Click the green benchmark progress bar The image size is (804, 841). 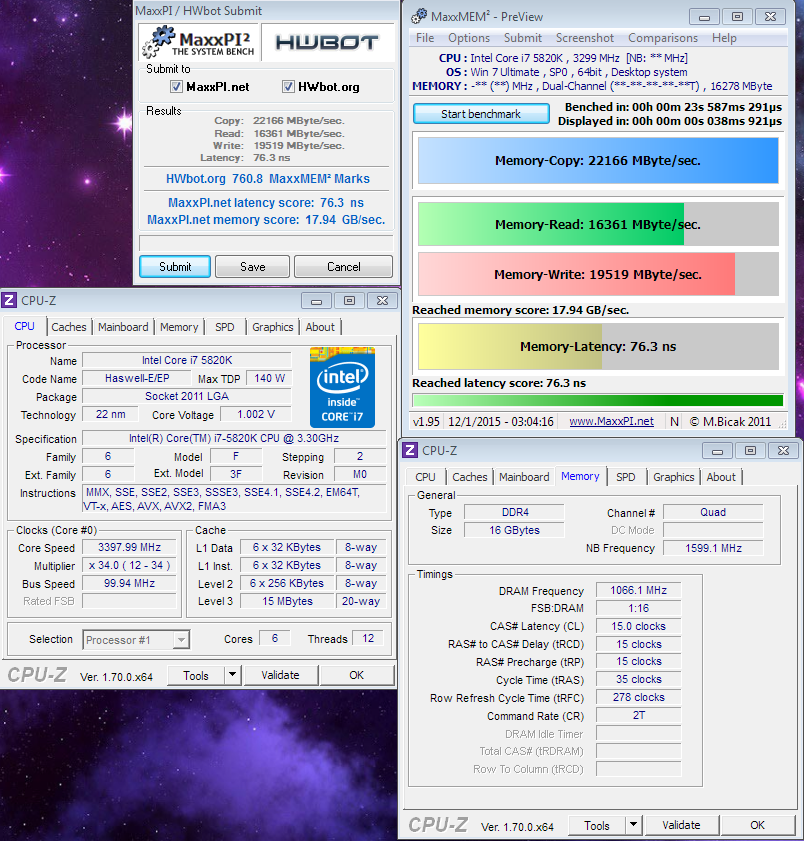coord(598,400)
